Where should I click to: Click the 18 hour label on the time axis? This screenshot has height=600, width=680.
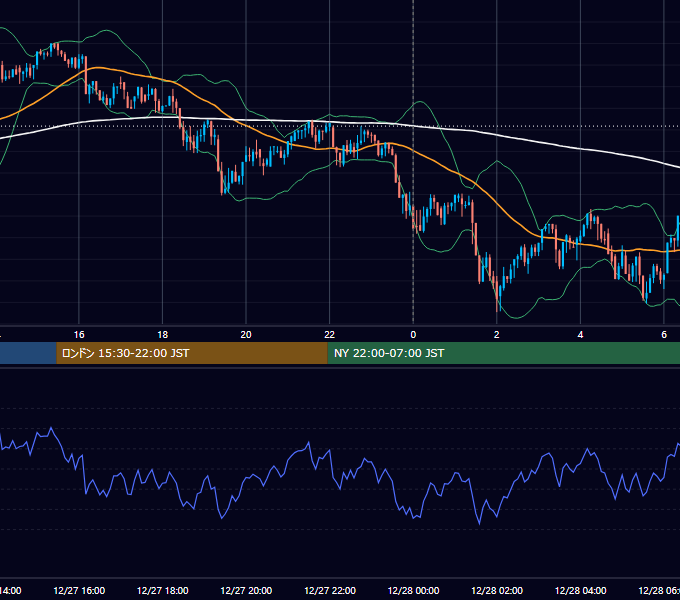tap(163, 335)
